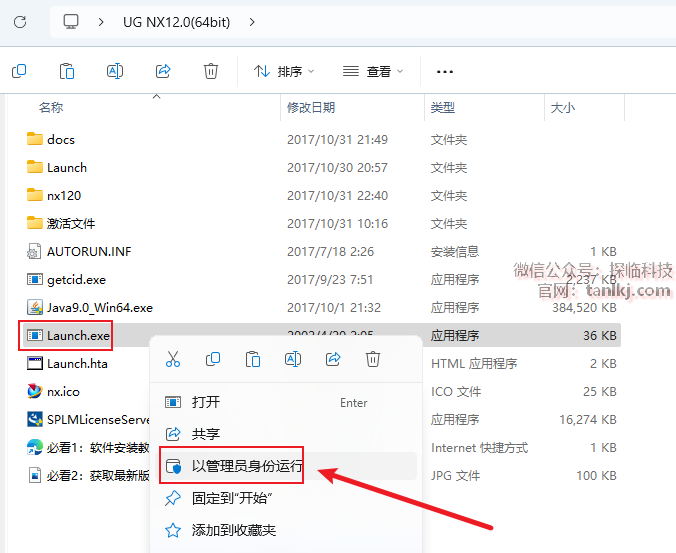
Task: Click the toolbar Copy icon
Action: pyautogui.click(x=19, y=71)
